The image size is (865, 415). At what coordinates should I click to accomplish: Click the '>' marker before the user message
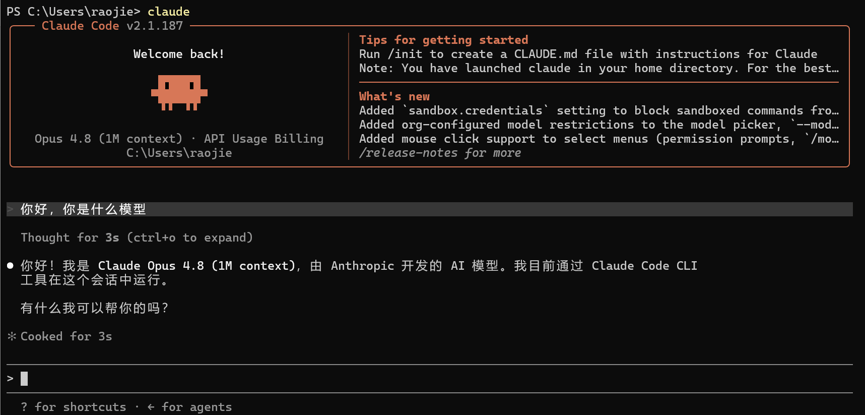pyautogui.click(x=10, y=210)
